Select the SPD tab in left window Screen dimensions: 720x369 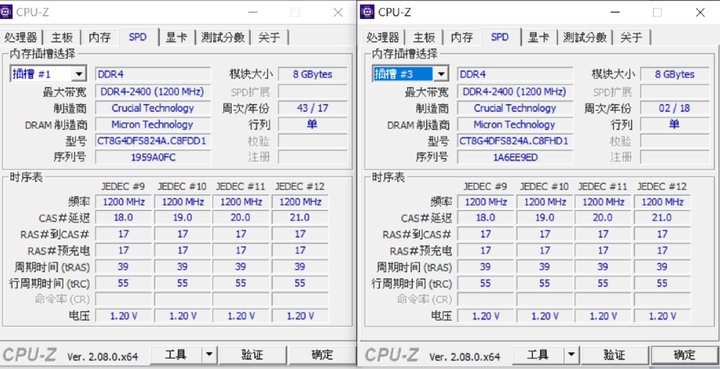click(138, 37)
